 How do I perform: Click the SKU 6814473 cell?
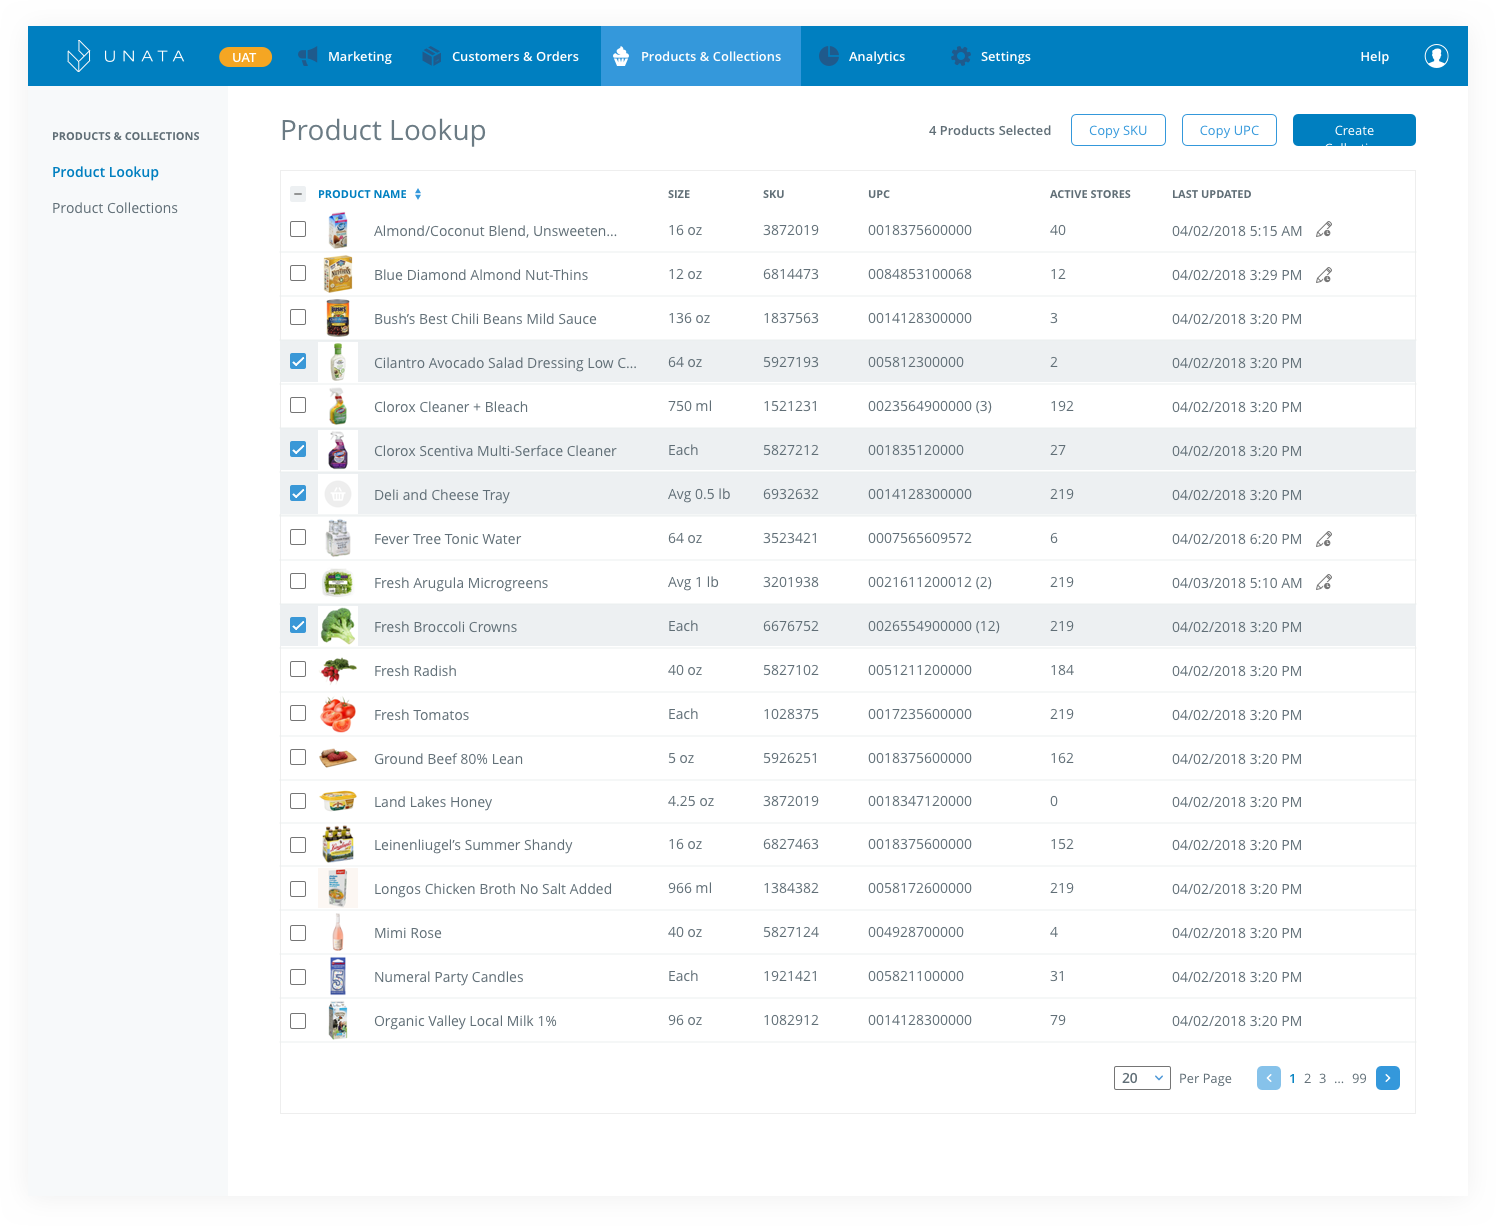(791, 274)
